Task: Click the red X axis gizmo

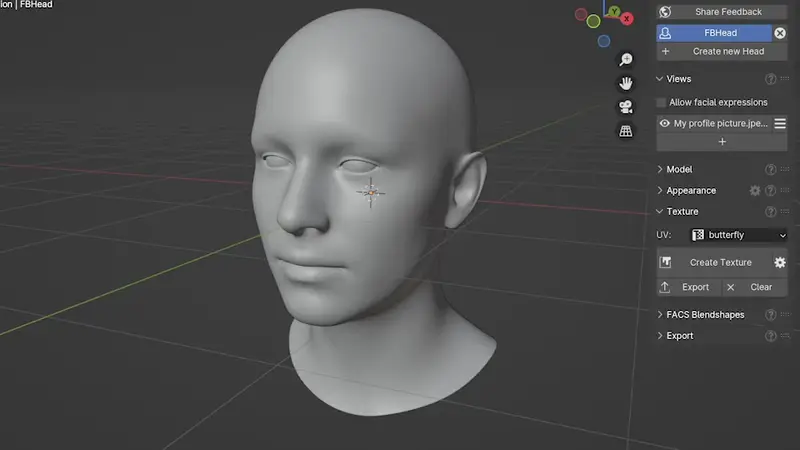Action: click(627, 19)
